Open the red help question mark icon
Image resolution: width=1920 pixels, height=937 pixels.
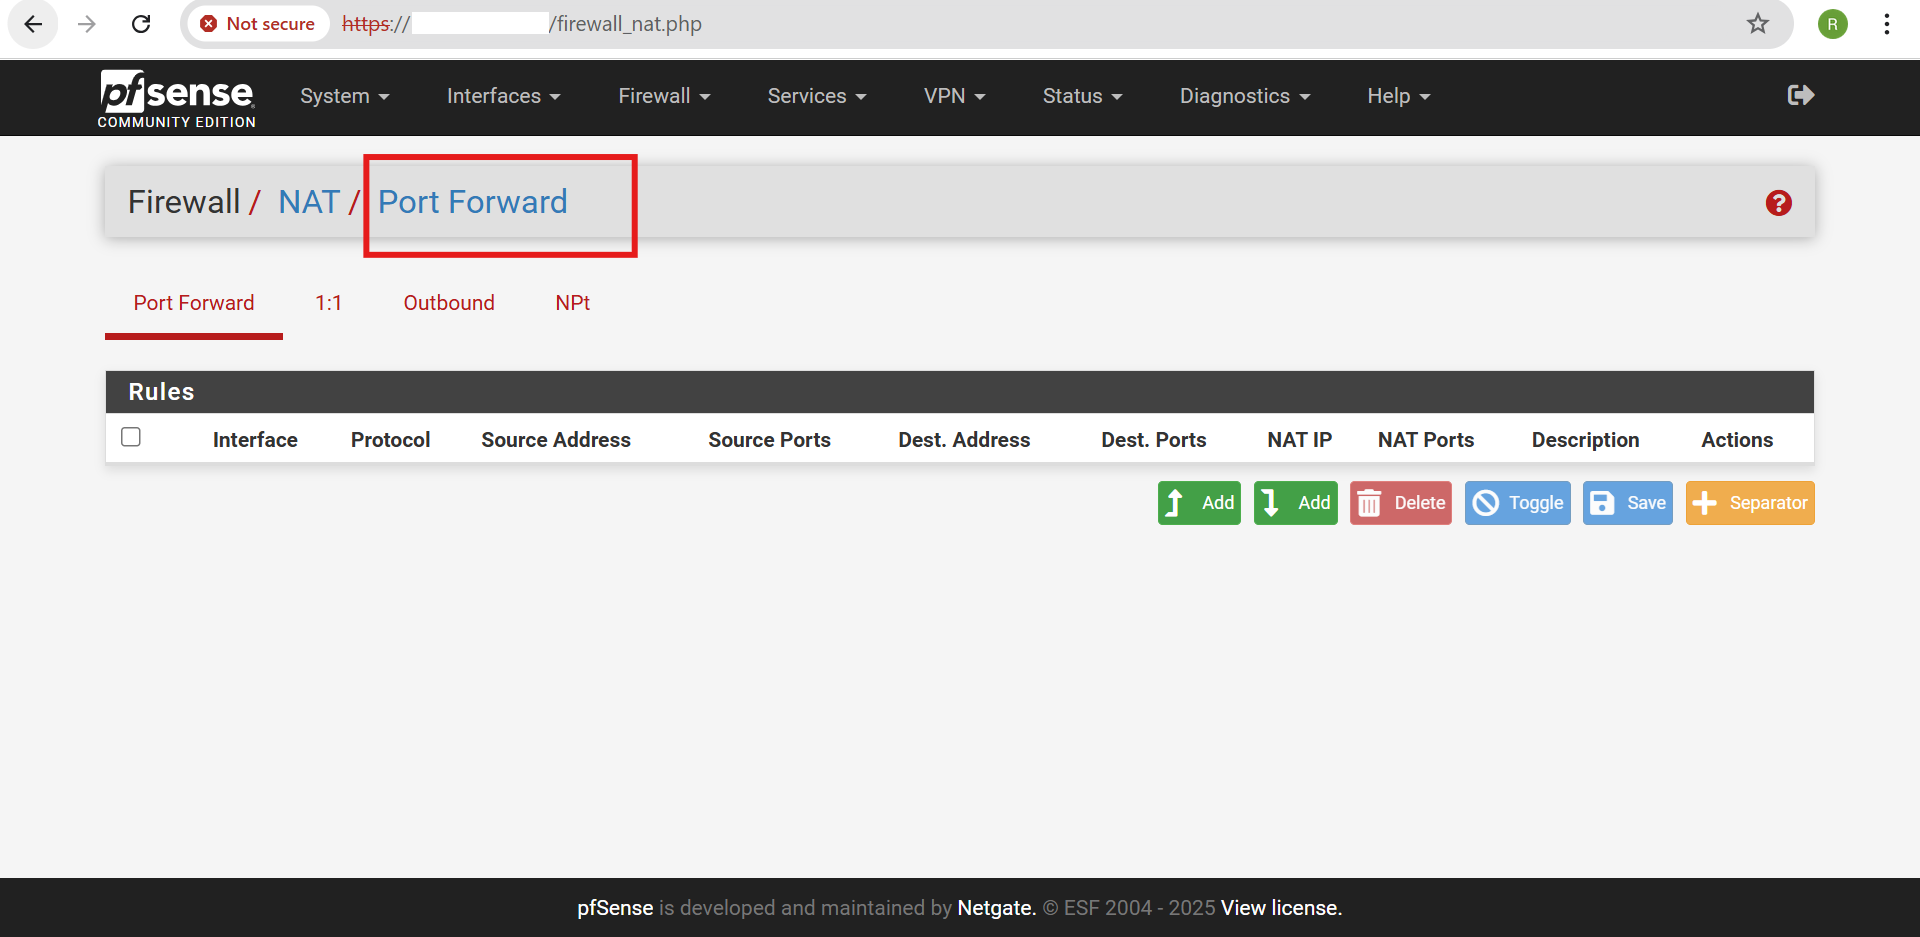point(1778,203)
